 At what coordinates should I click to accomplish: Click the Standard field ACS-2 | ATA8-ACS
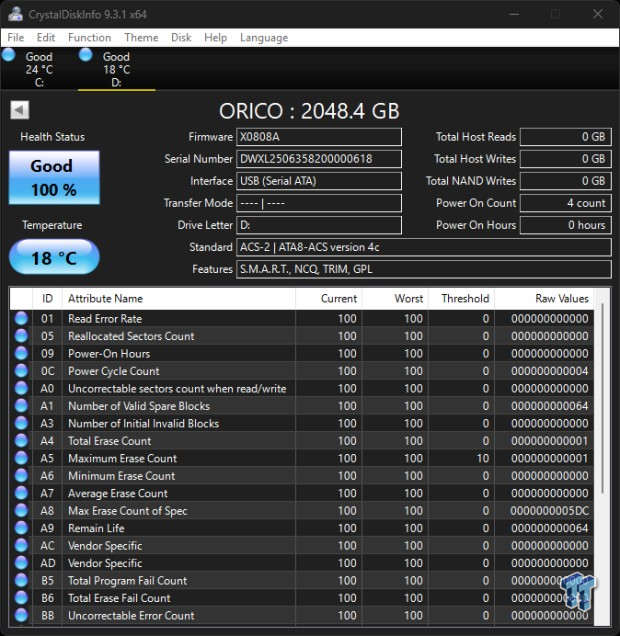click(x=424, y=247)
